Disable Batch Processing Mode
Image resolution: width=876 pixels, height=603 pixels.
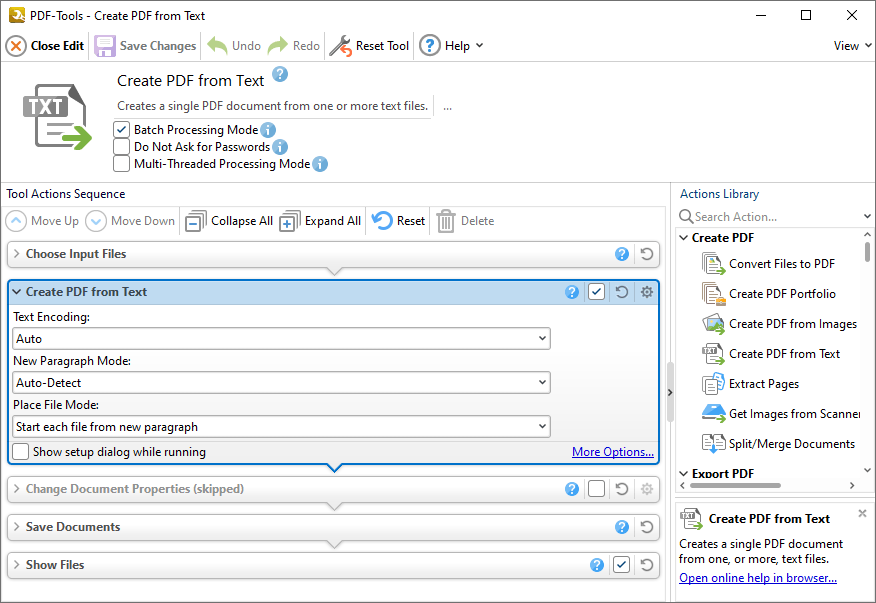click(x=121, y=129)
